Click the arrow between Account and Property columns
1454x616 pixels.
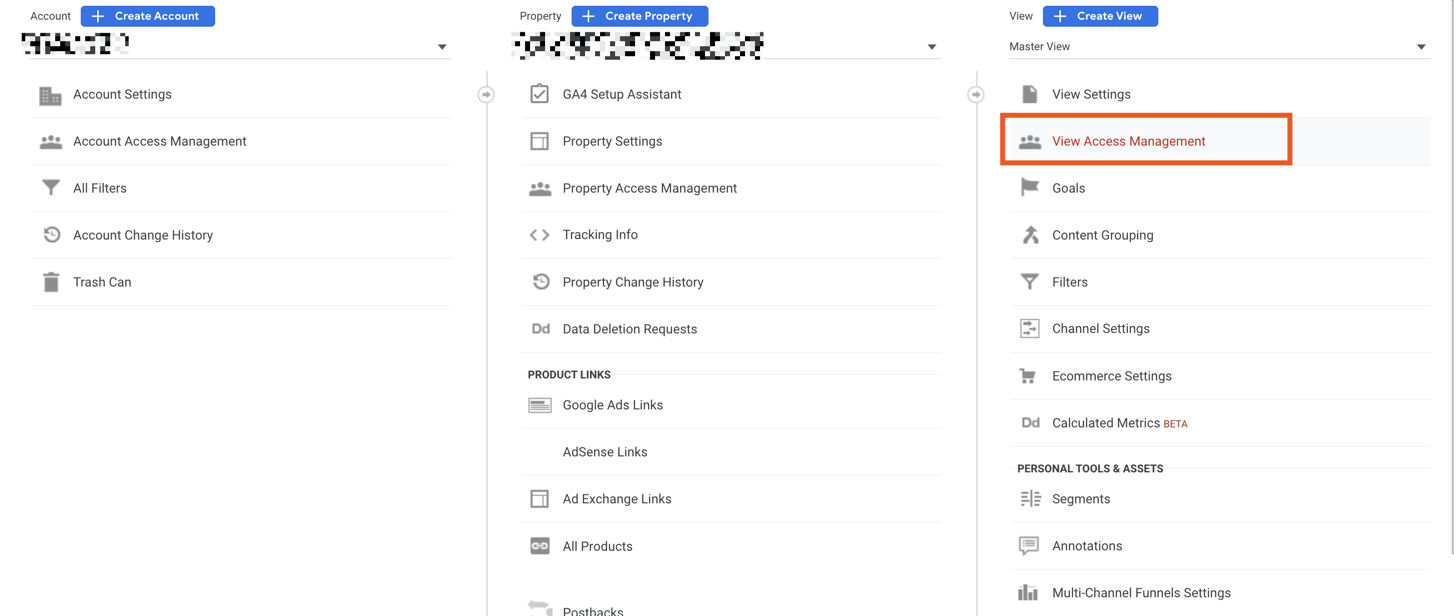(486, 95)
